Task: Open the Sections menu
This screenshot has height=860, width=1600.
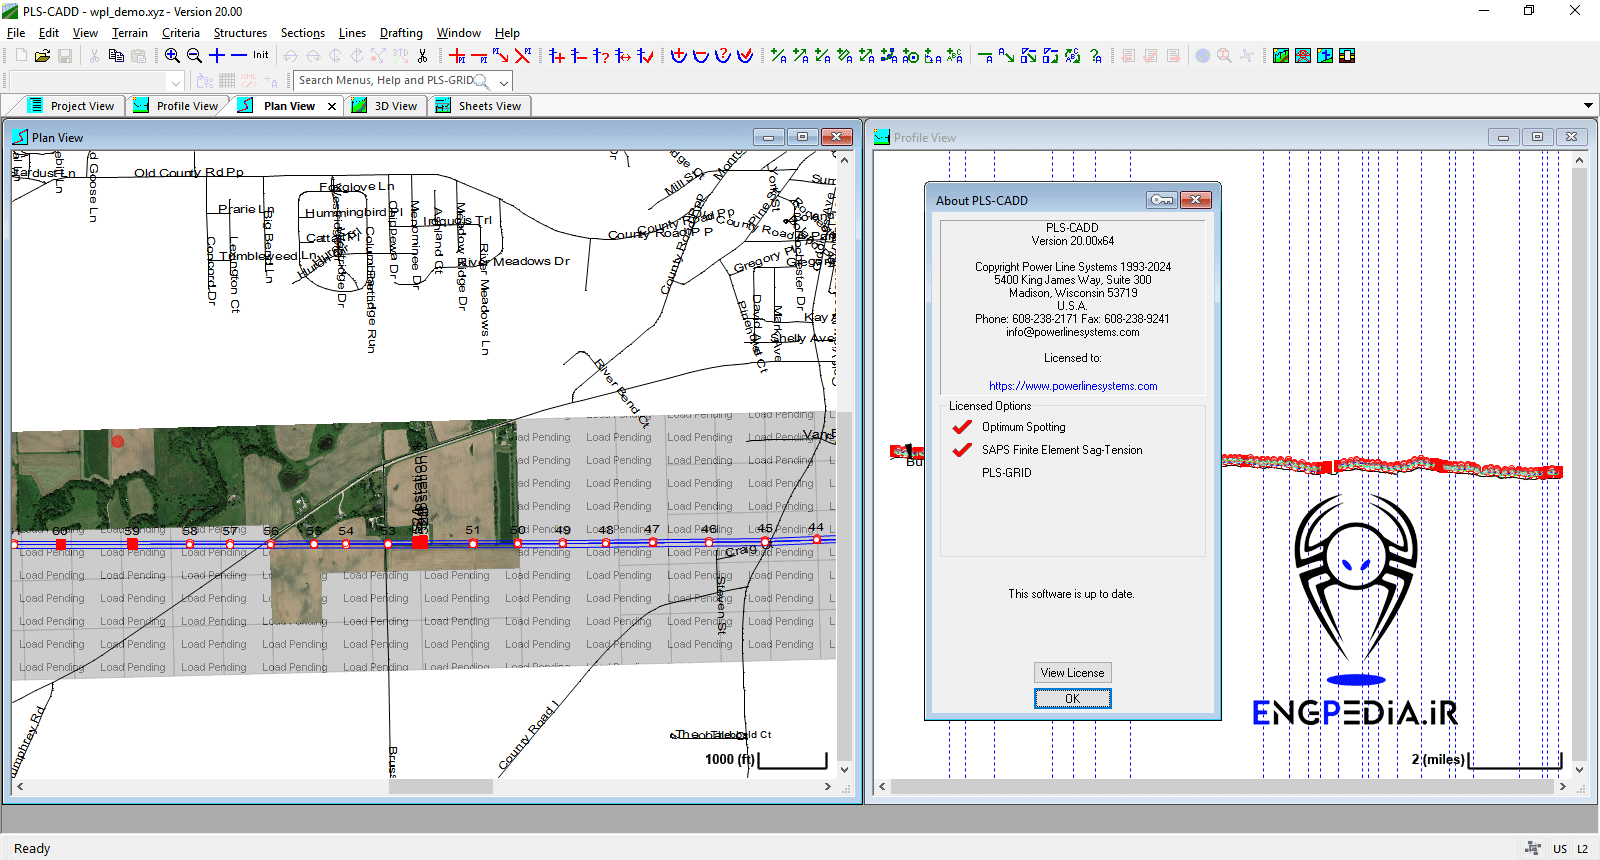Action: (x=303, y=33)
